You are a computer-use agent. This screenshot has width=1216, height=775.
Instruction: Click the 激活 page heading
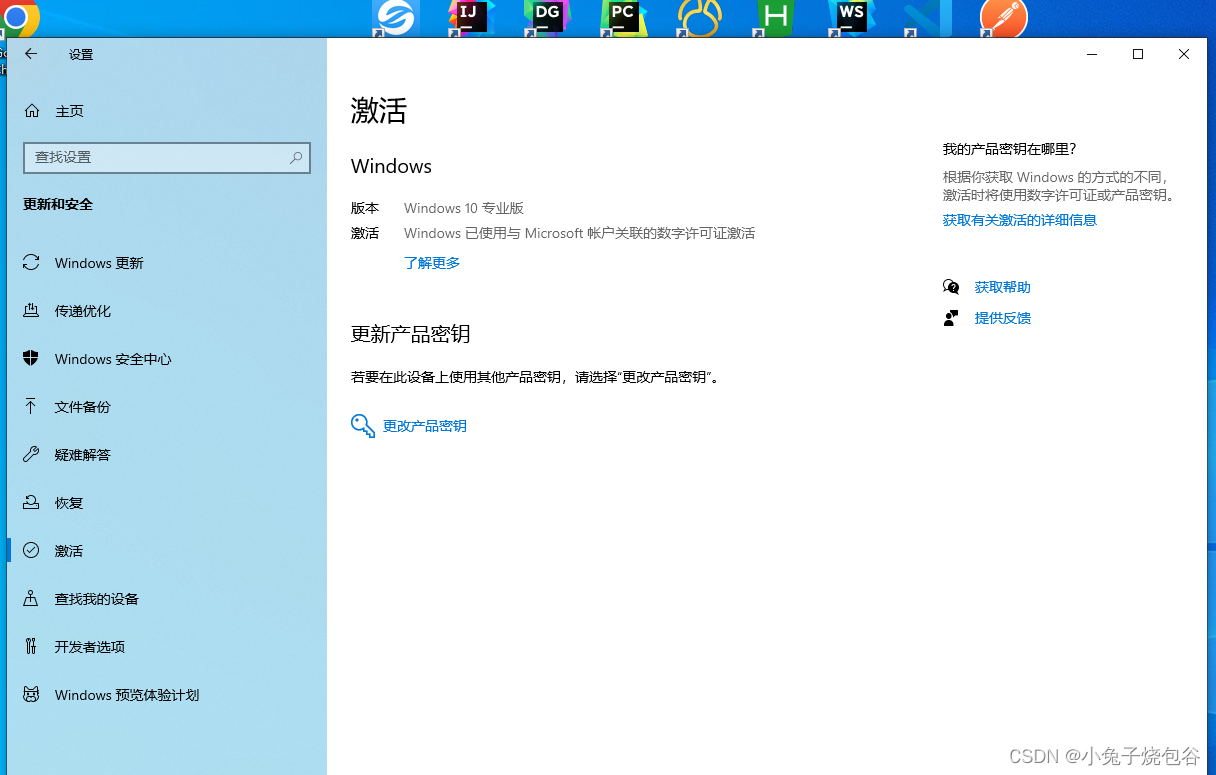379,111
